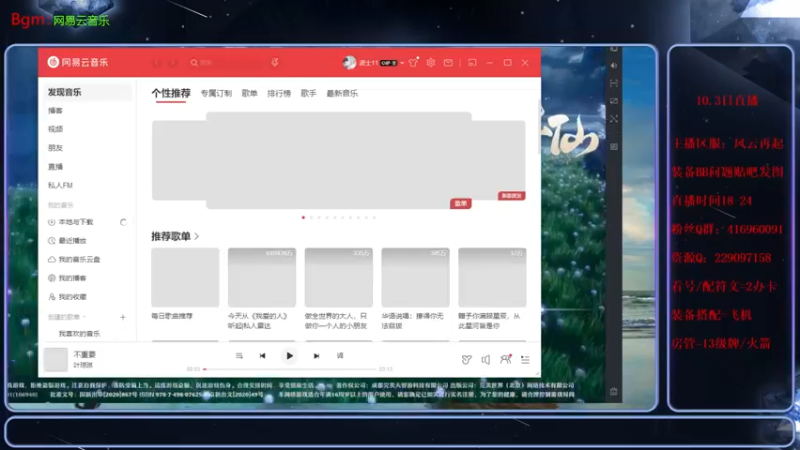Image resolution: width=800 pixels, height=450 pixels.
Task: Switch to 歌单 tab
Action: pyautogui.click(x=249, y=93)
